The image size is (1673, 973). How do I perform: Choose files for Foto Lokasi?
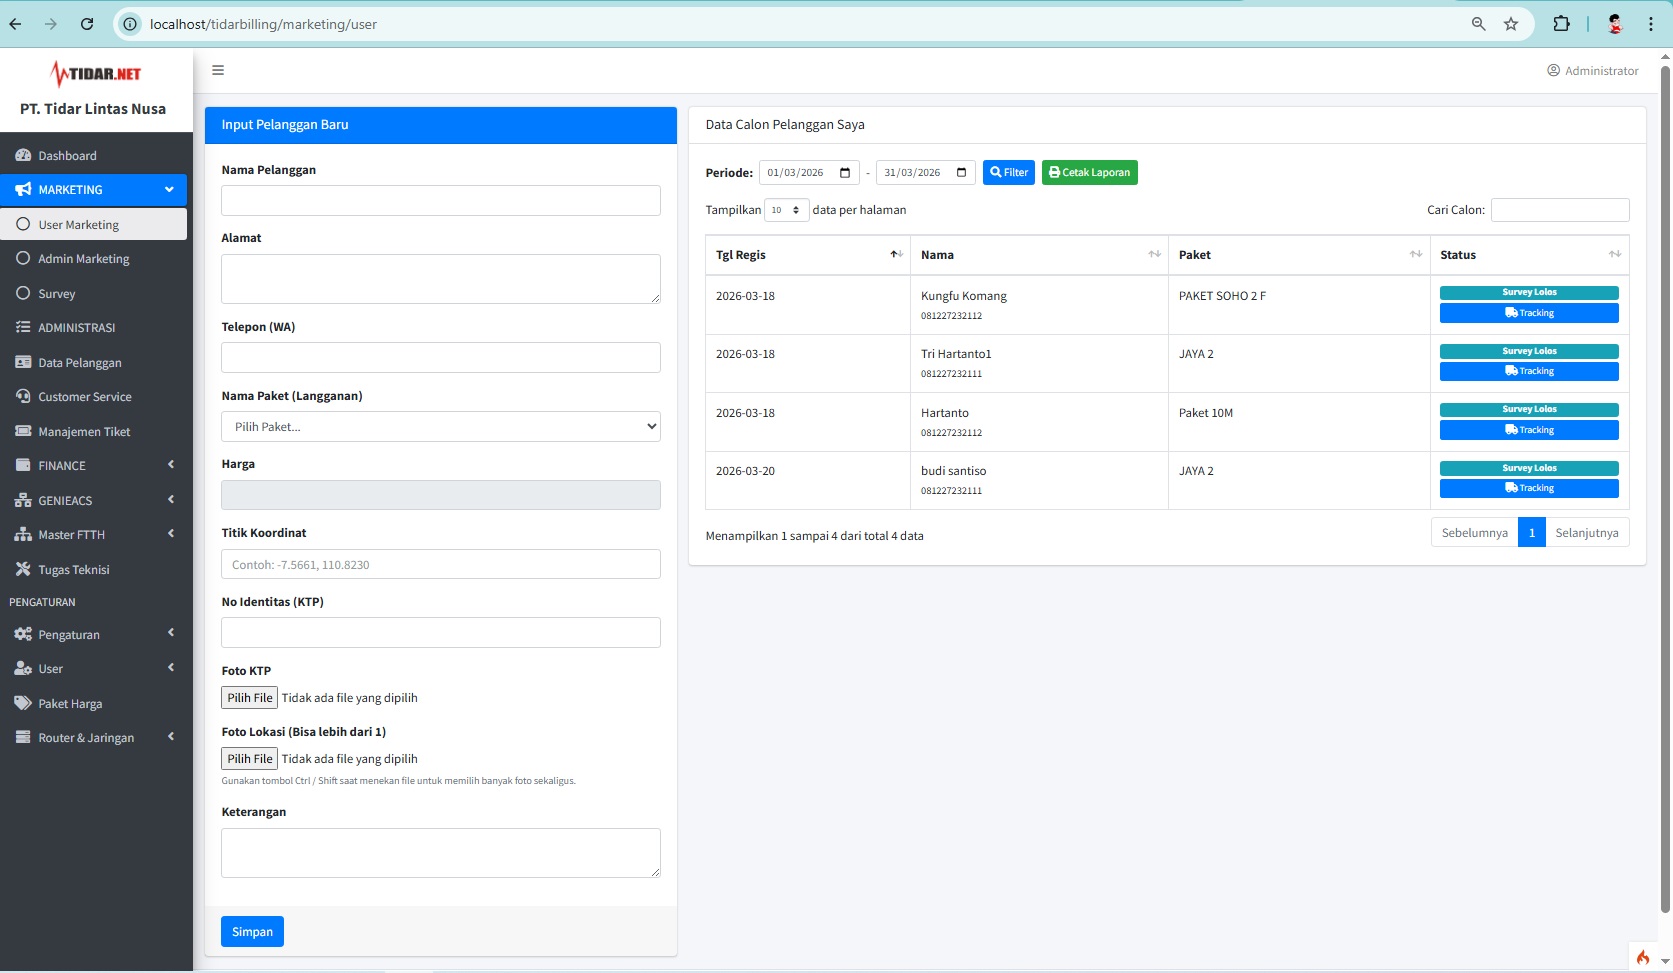coord(249,759)
